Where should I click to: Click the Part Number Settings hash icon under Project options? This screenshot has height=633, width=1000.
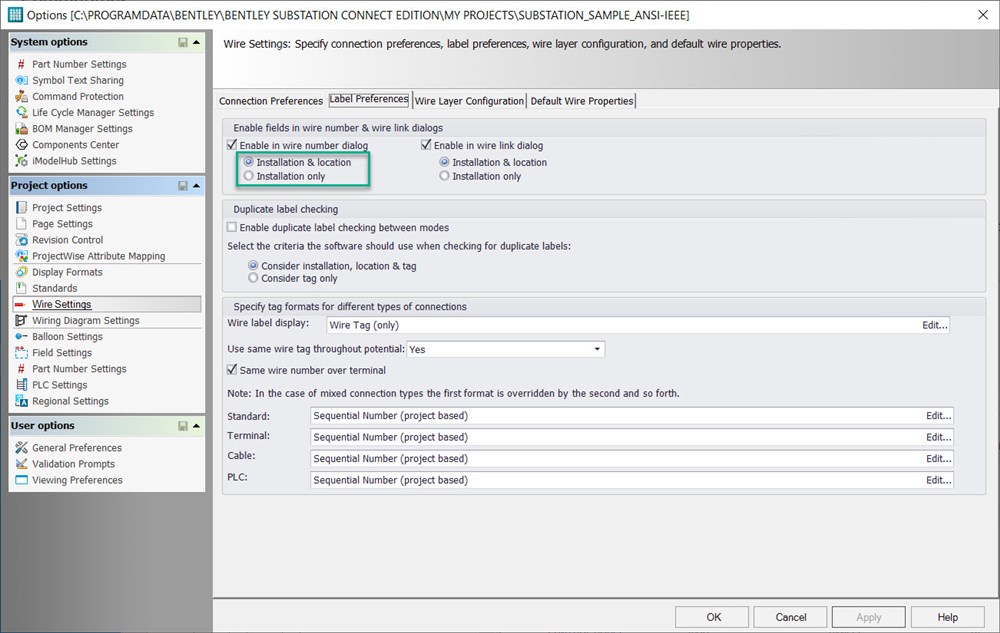[21, 369]
